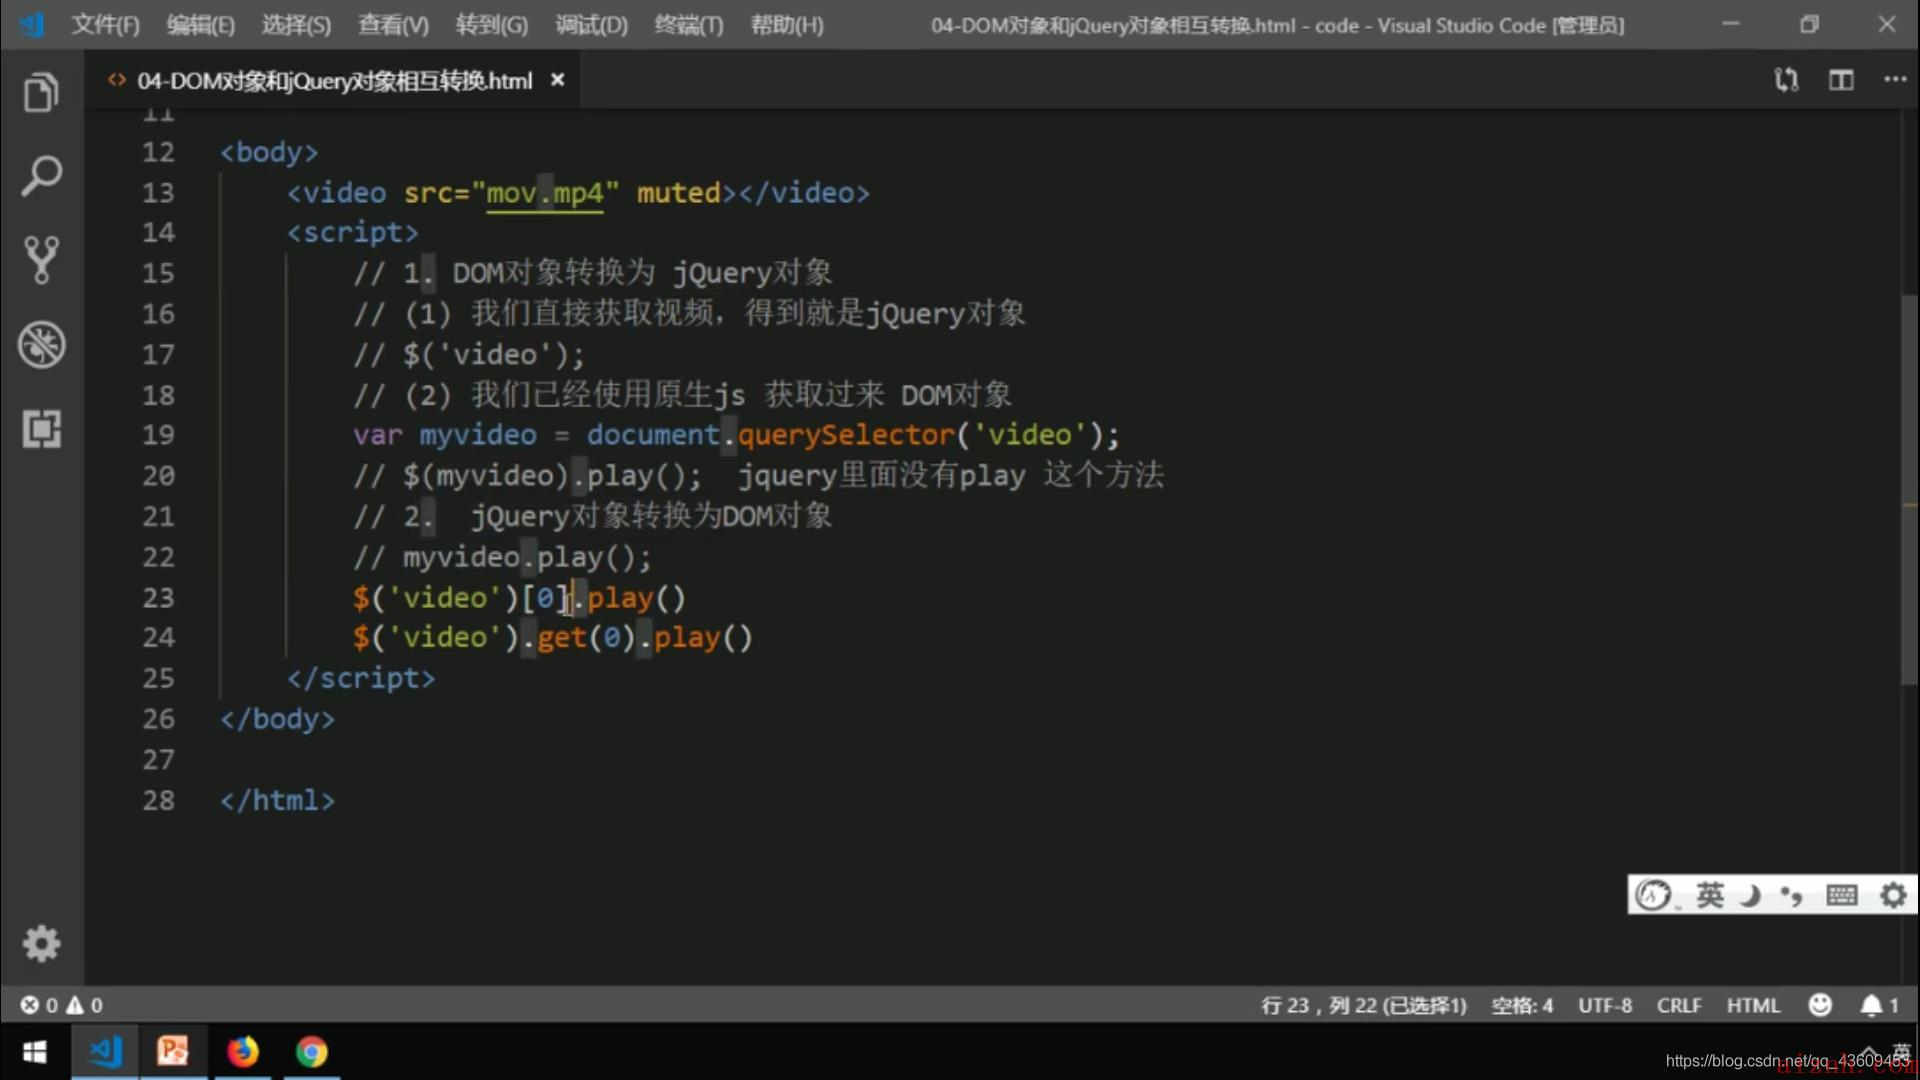Open the Search panel in activity bar
Screen dimensions: 1920x1080
[41, 176]
